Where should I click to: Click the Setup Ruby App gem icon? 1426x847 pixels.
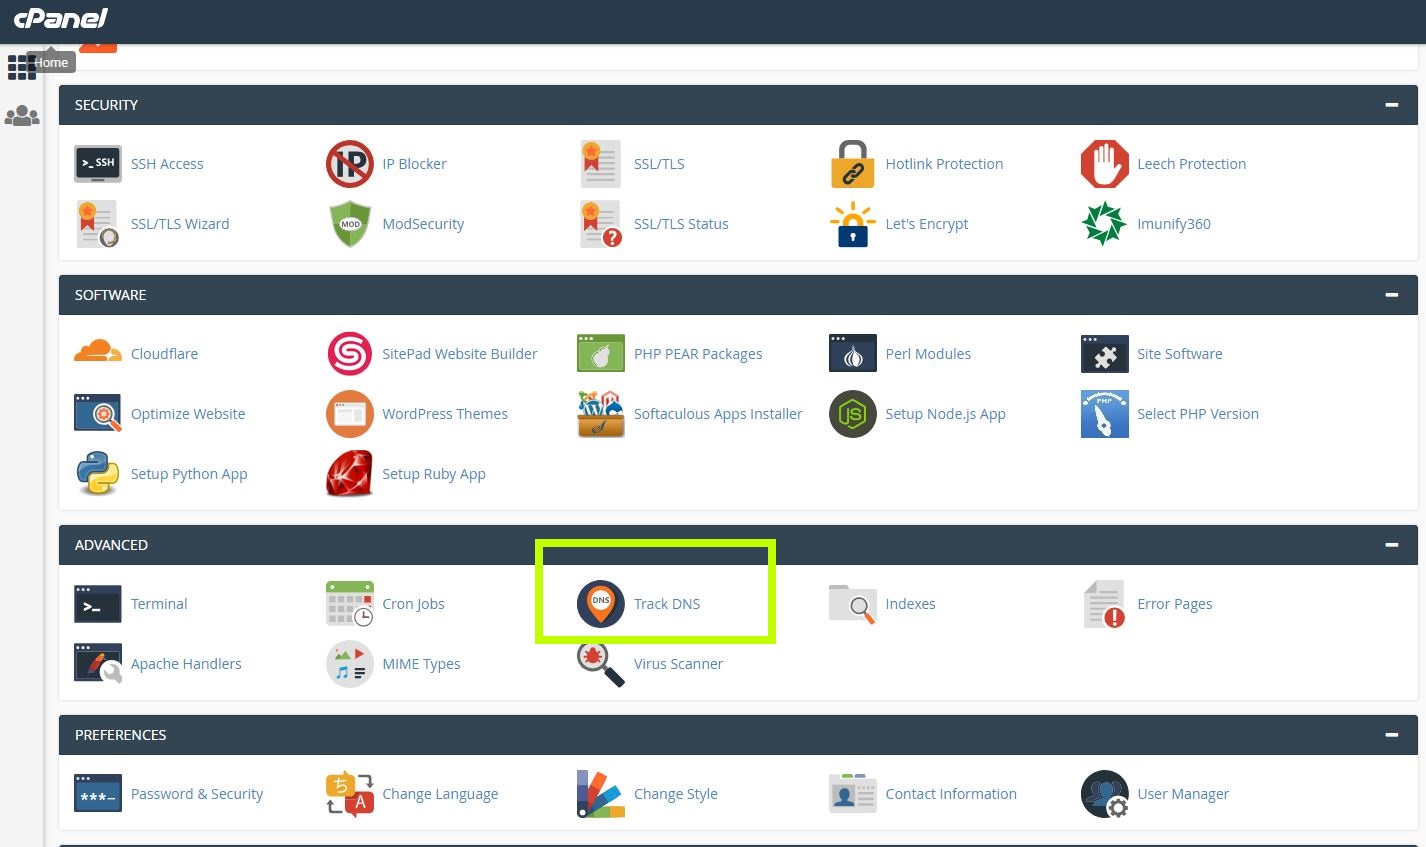[349, 474]
